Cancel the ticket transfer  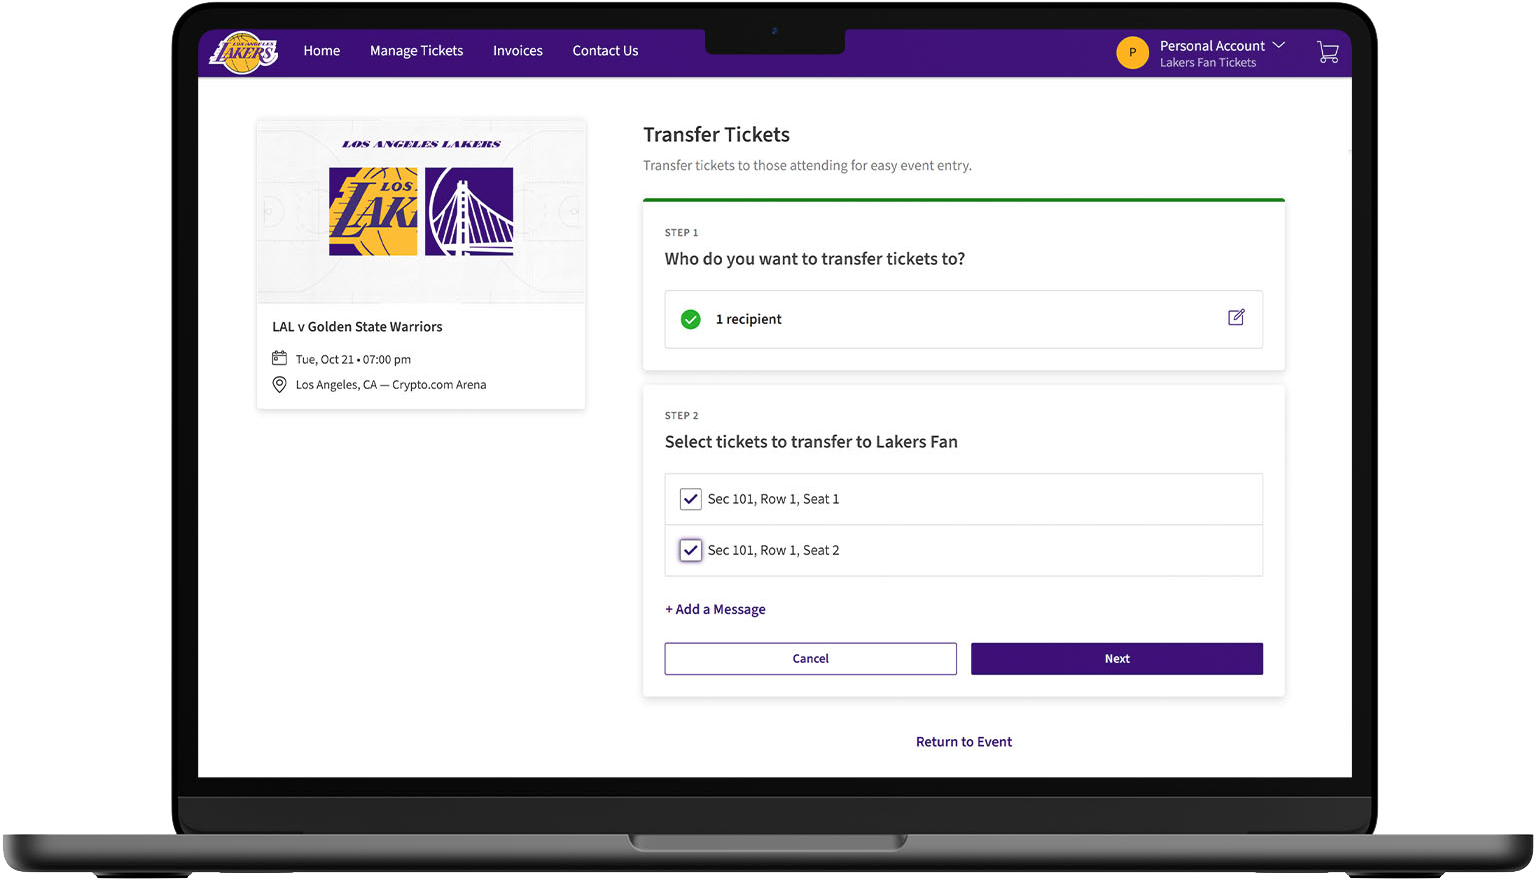tap(810, 659)
